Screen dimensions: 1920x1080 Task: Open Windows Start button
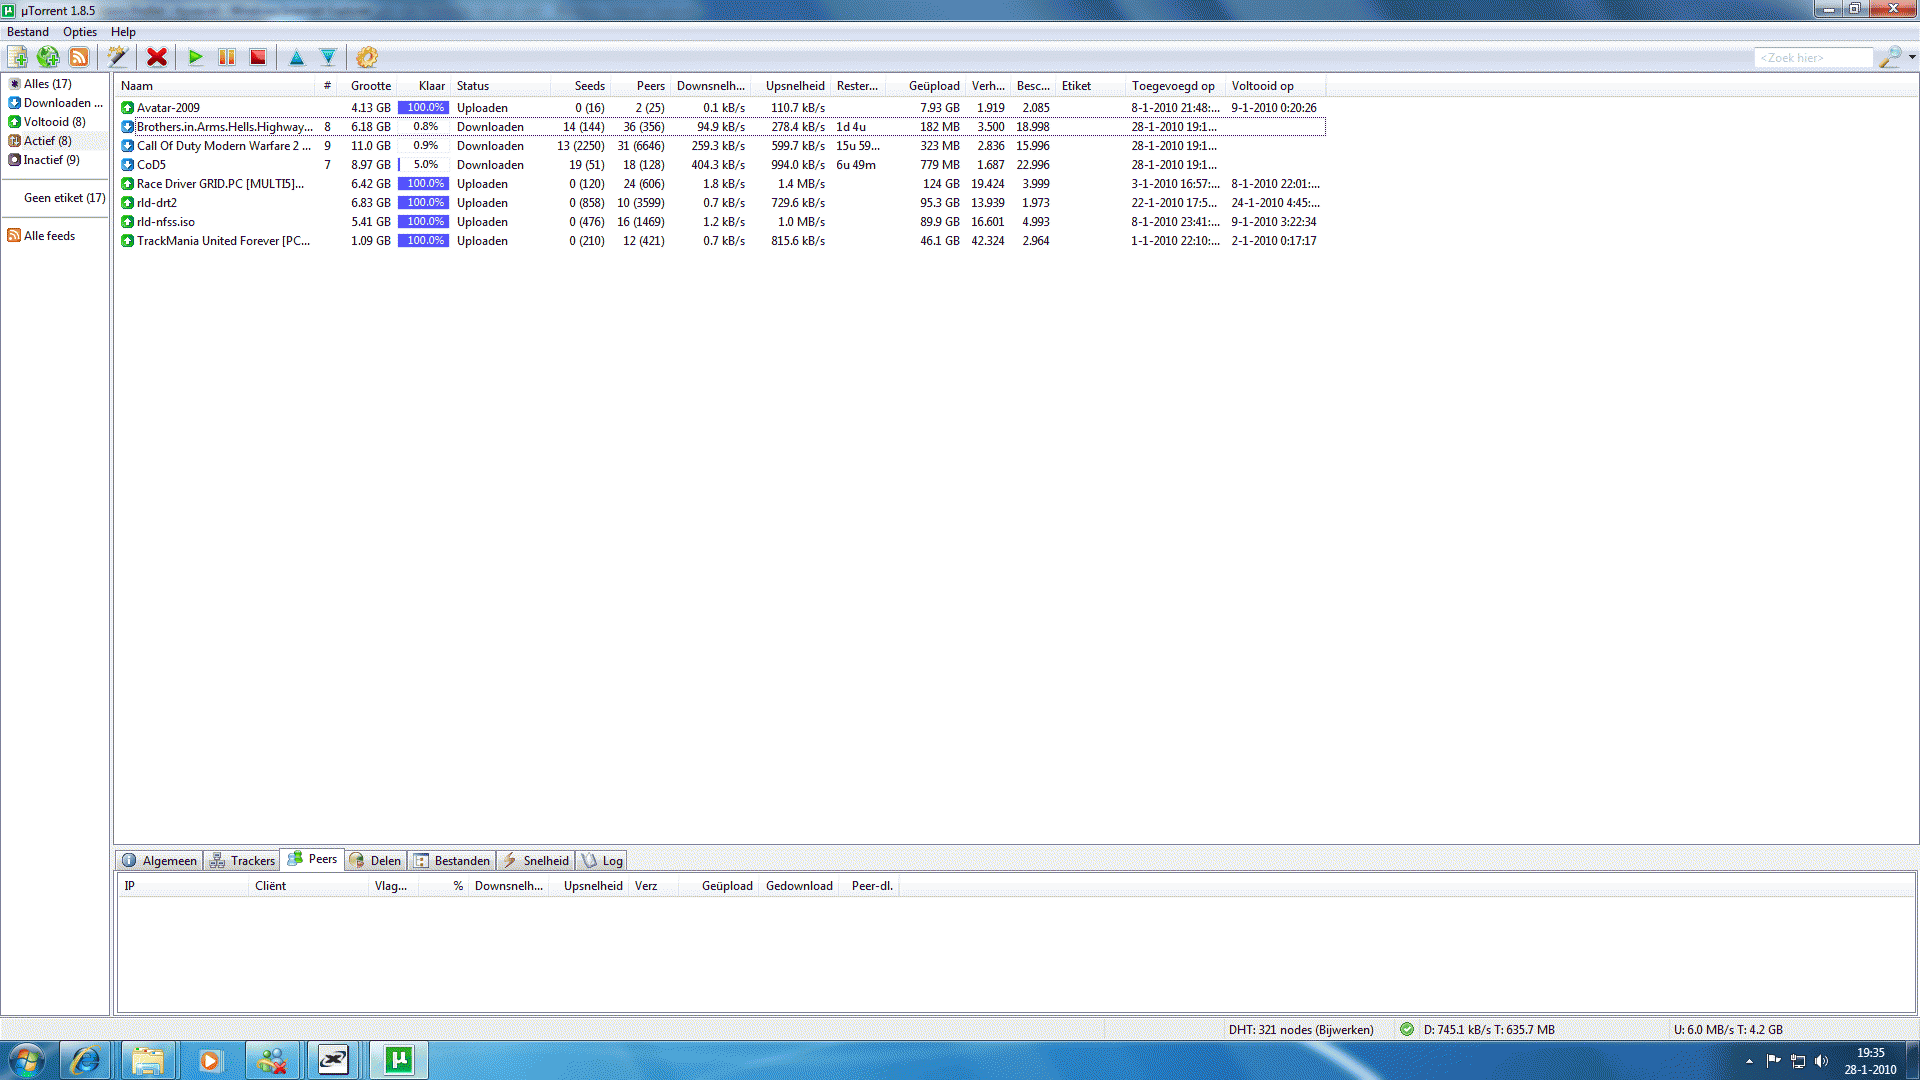[27, 1060]
